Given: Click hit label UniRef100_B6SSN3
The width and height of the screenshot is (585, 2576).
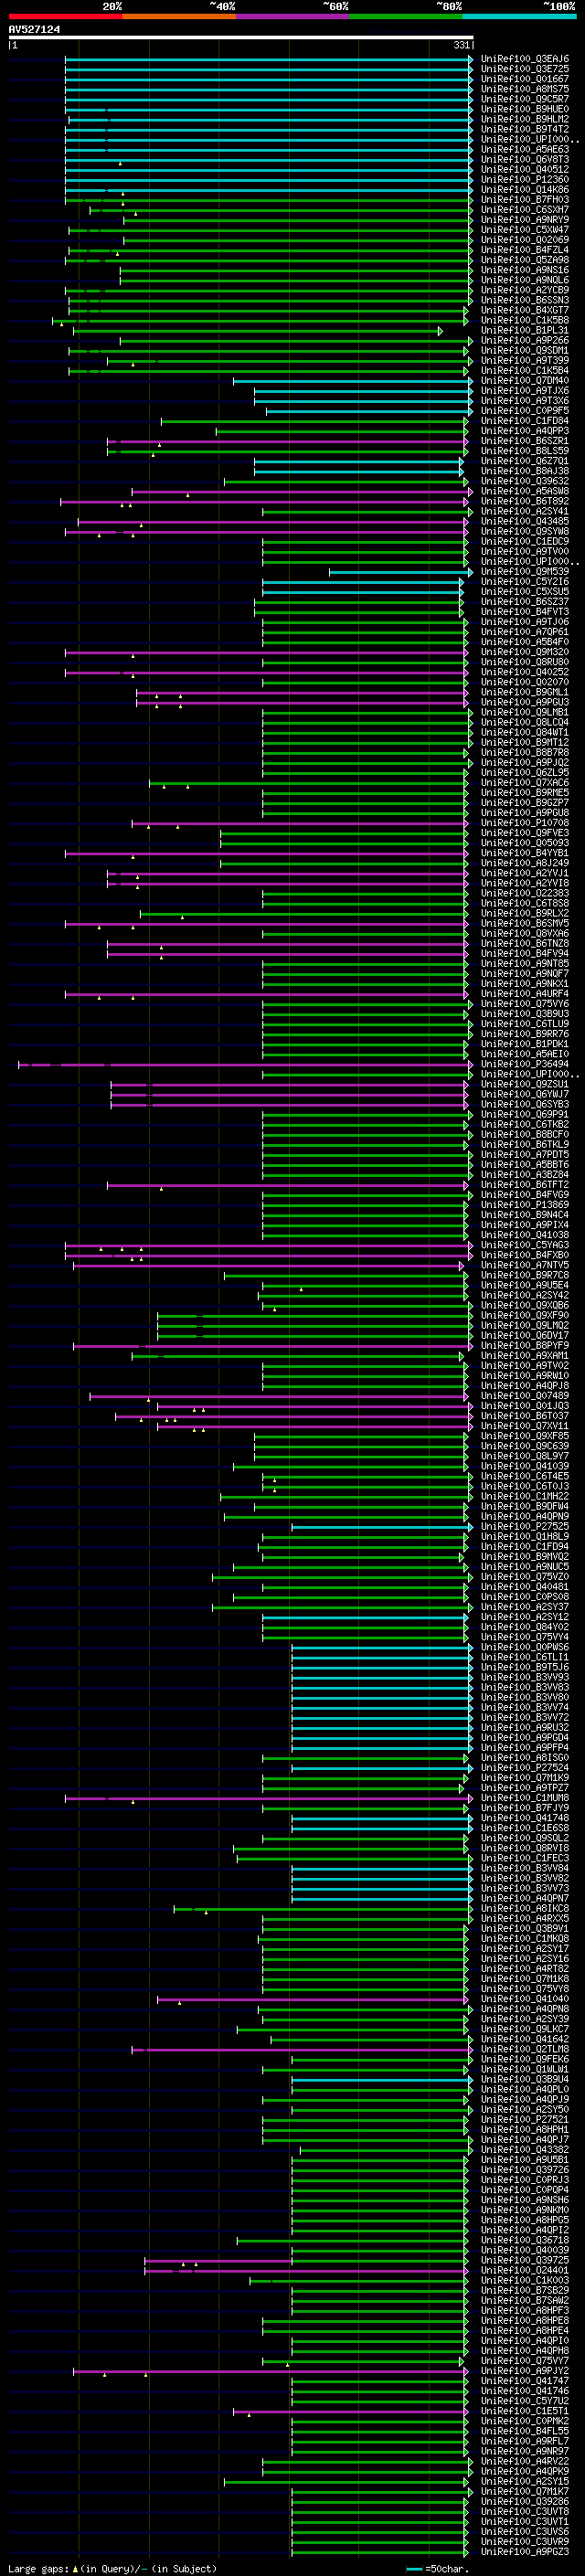Looking at the screenshot, I should (525, 300).
